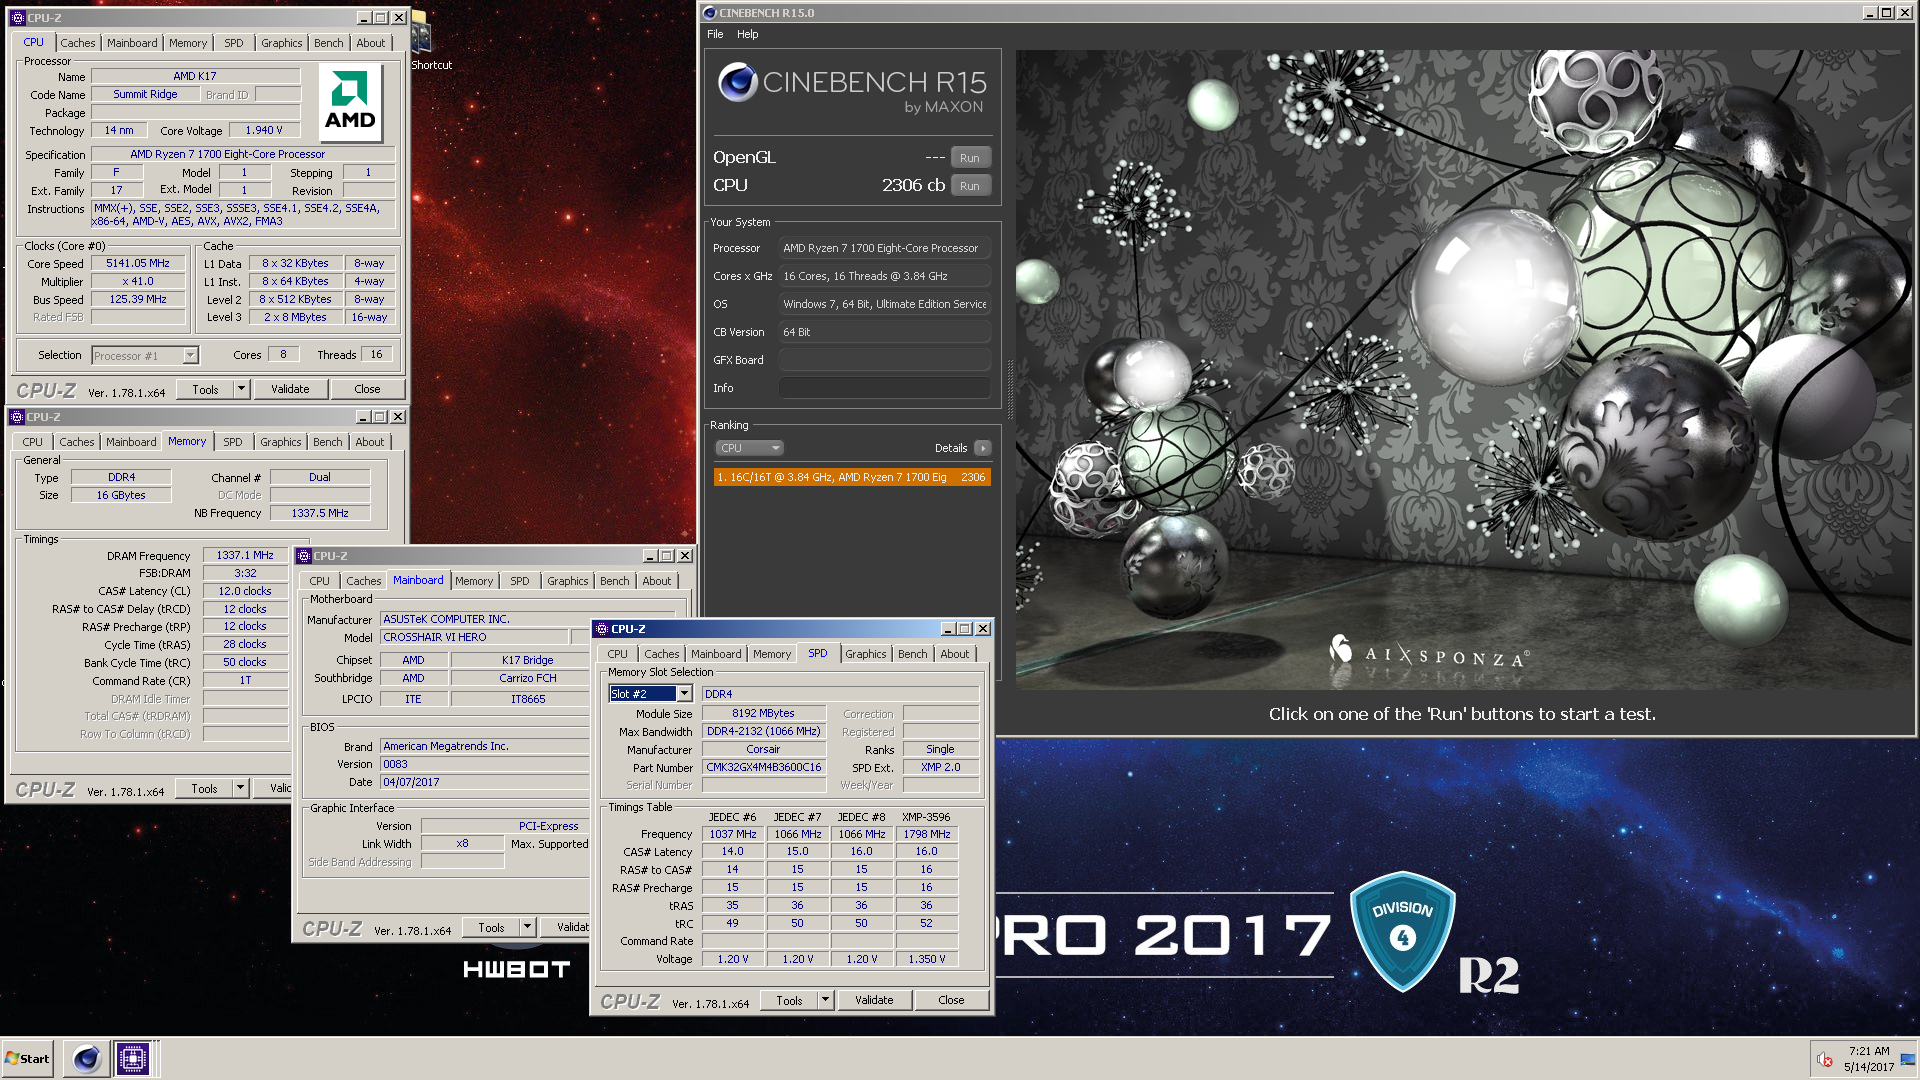The height and width of the screenshot is (1080, 1920).
Task: Click the memory size value 16 GBytes
Action: point(121,495)
